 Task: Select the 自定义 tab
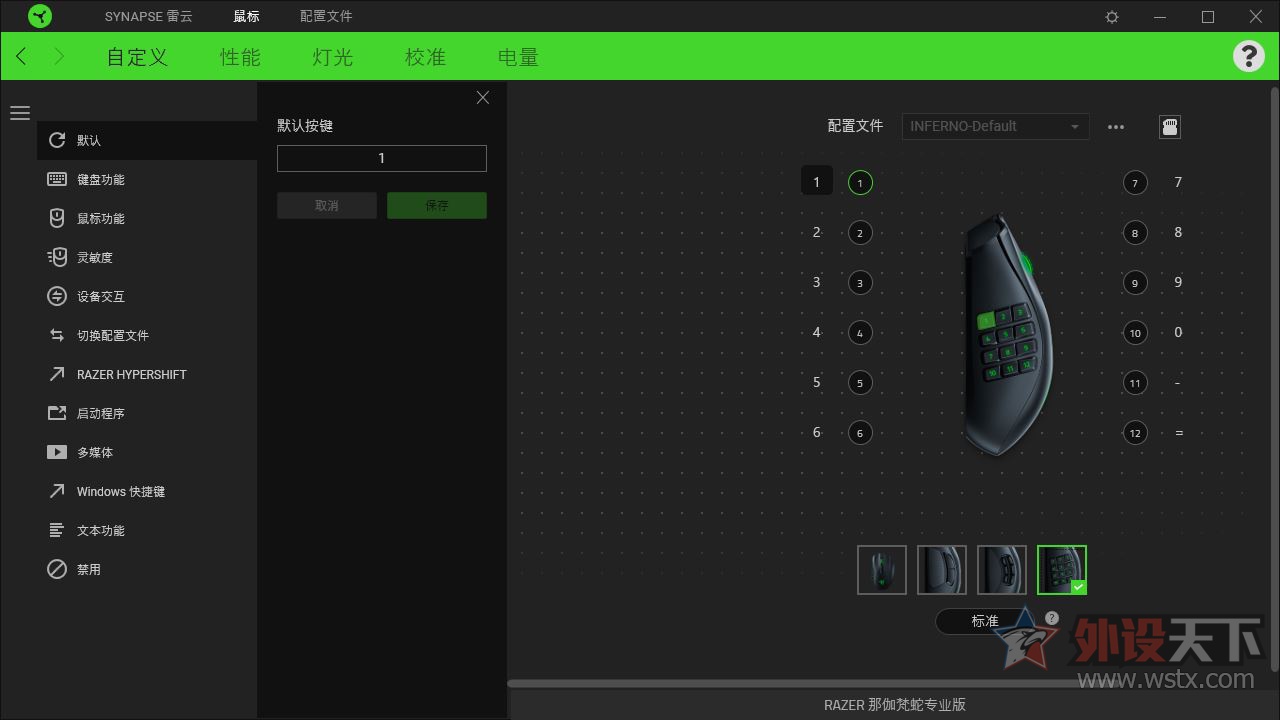coord(137,57)
